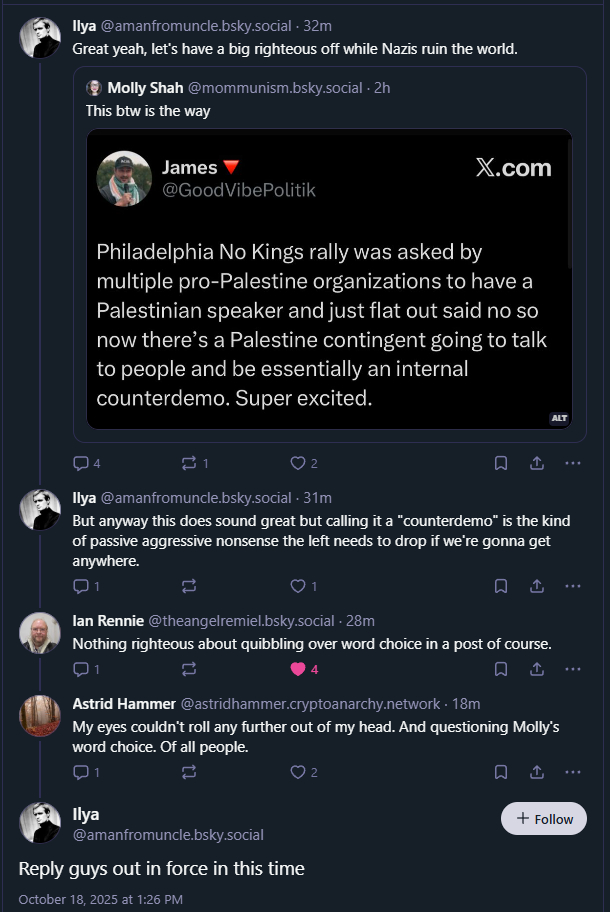Repost Ian Rennie's reply

187,669
